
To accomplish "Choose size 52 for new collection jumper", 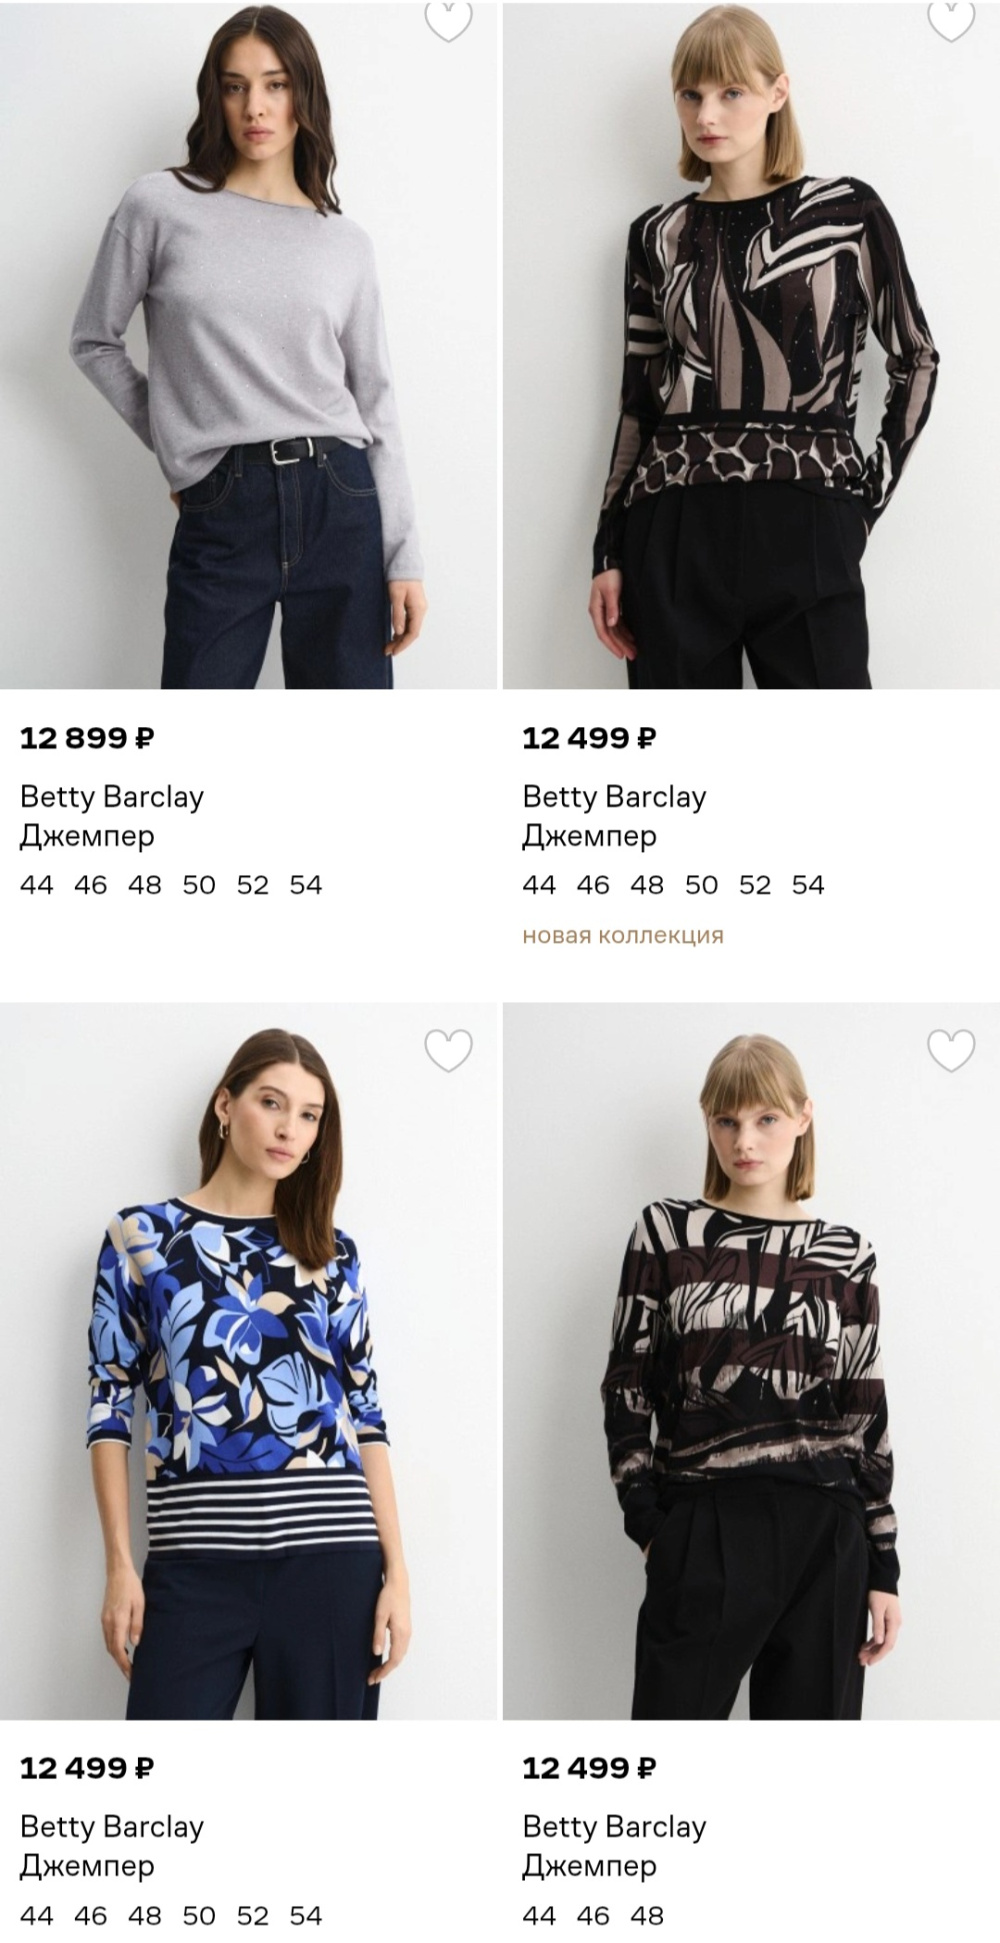I will click(755, 885).
